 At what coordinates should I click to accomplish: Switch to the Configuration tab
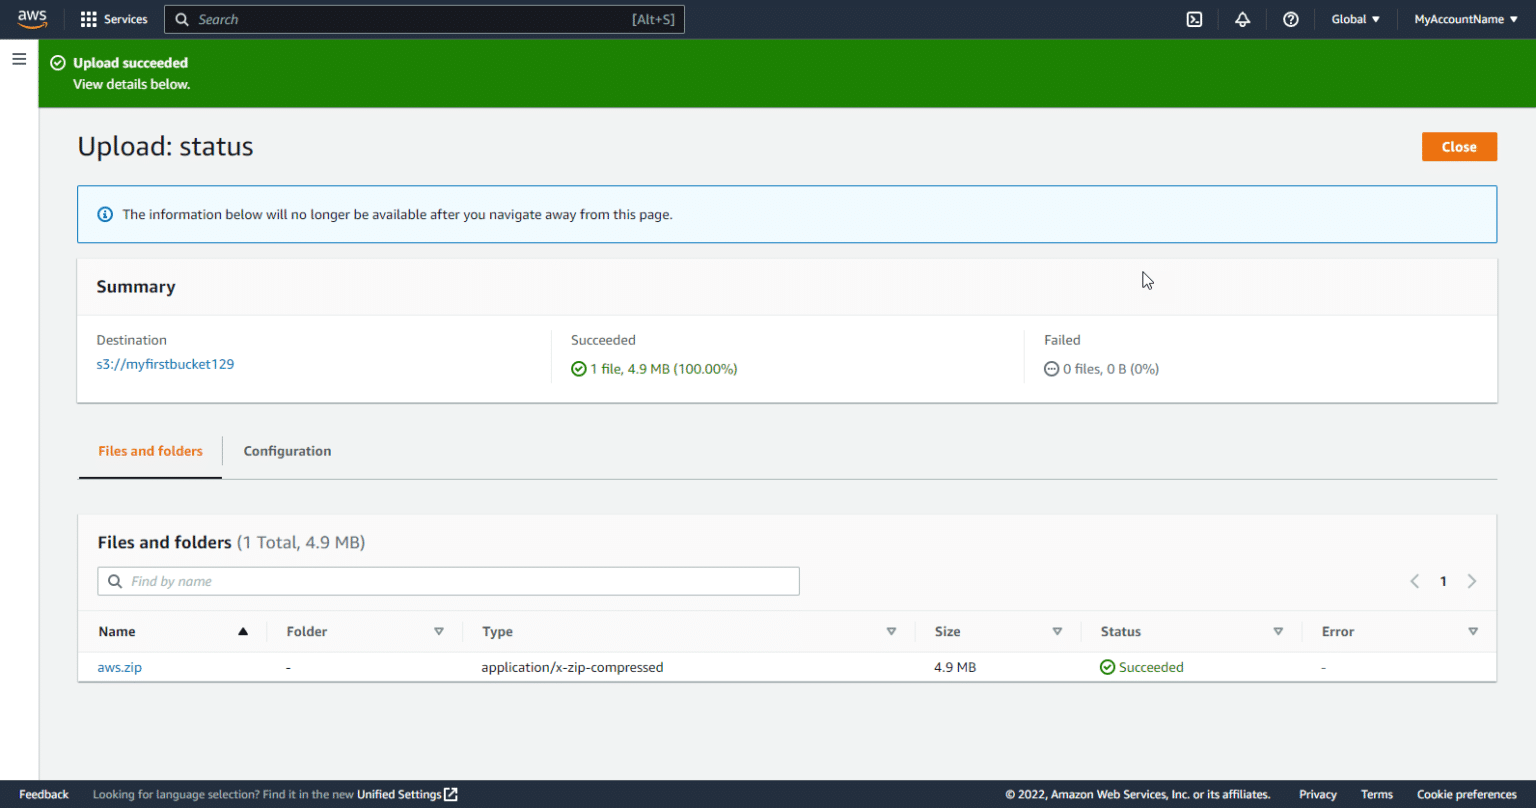tap(287, 451)
